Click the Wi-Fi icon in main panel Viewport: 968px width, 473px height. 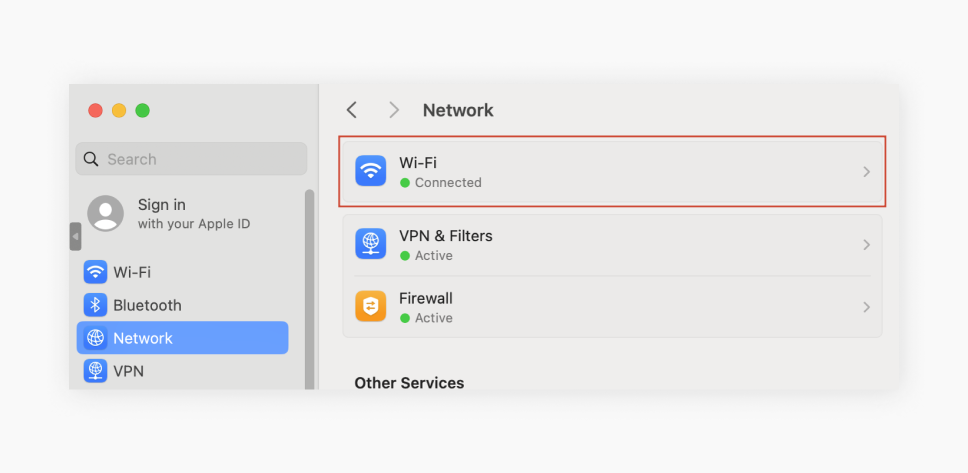click(370, 171)
